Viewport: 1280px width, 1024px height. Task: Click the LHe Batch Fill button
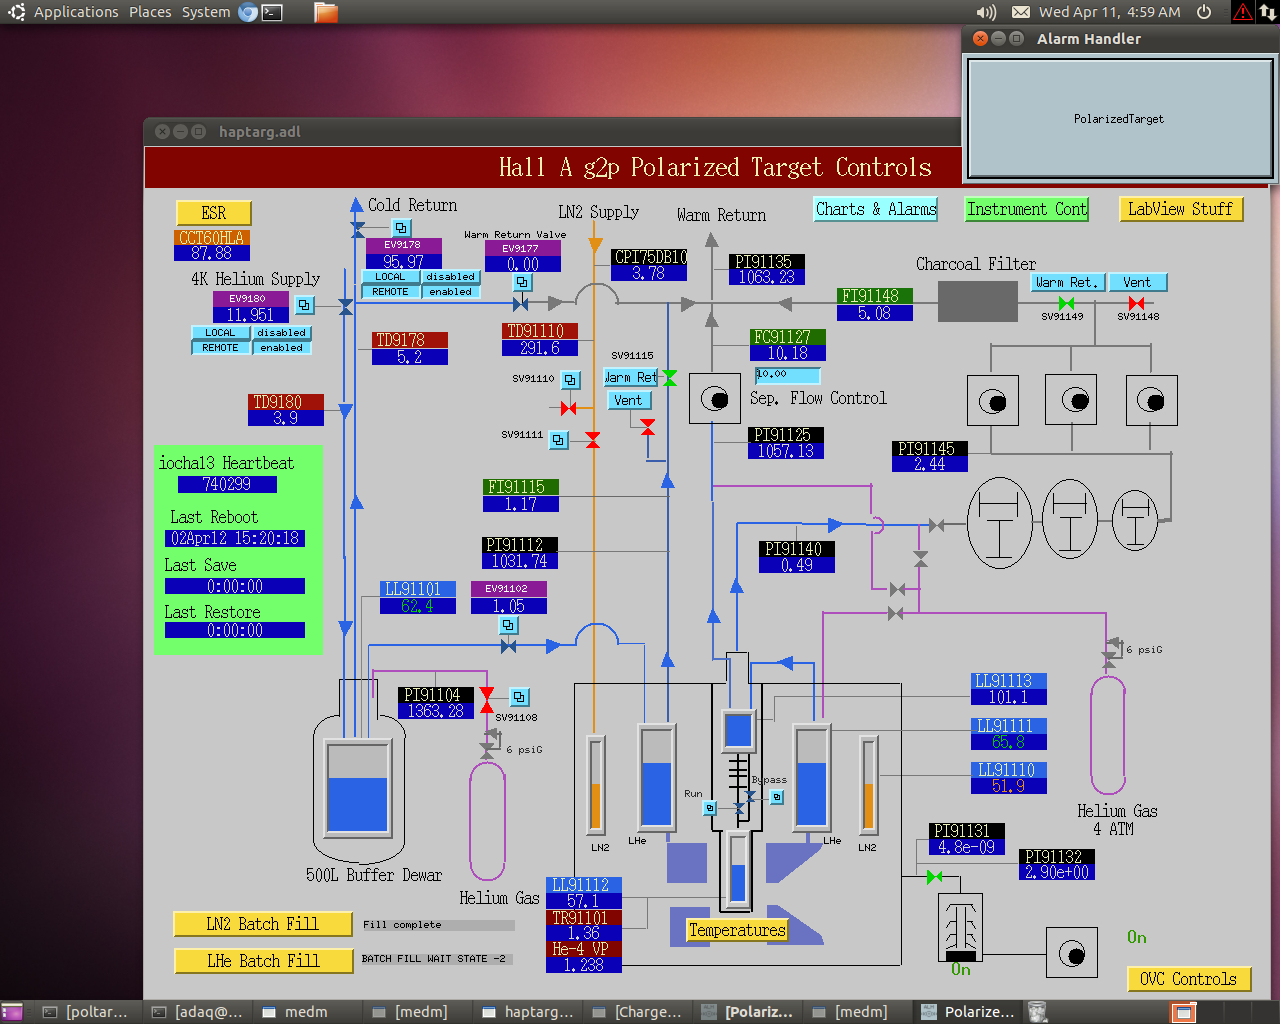(263, 961)
